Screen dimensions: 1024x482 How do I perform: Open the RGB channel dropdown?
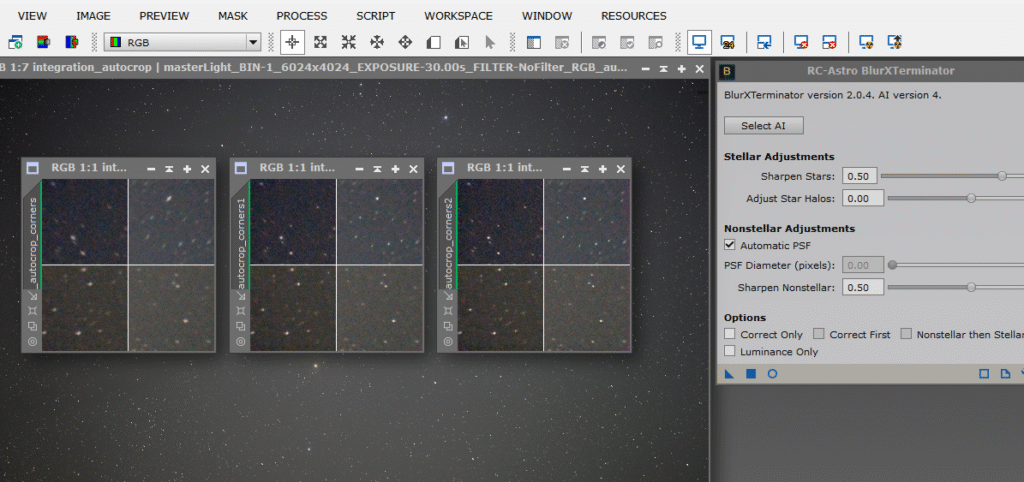pos(253,42)
